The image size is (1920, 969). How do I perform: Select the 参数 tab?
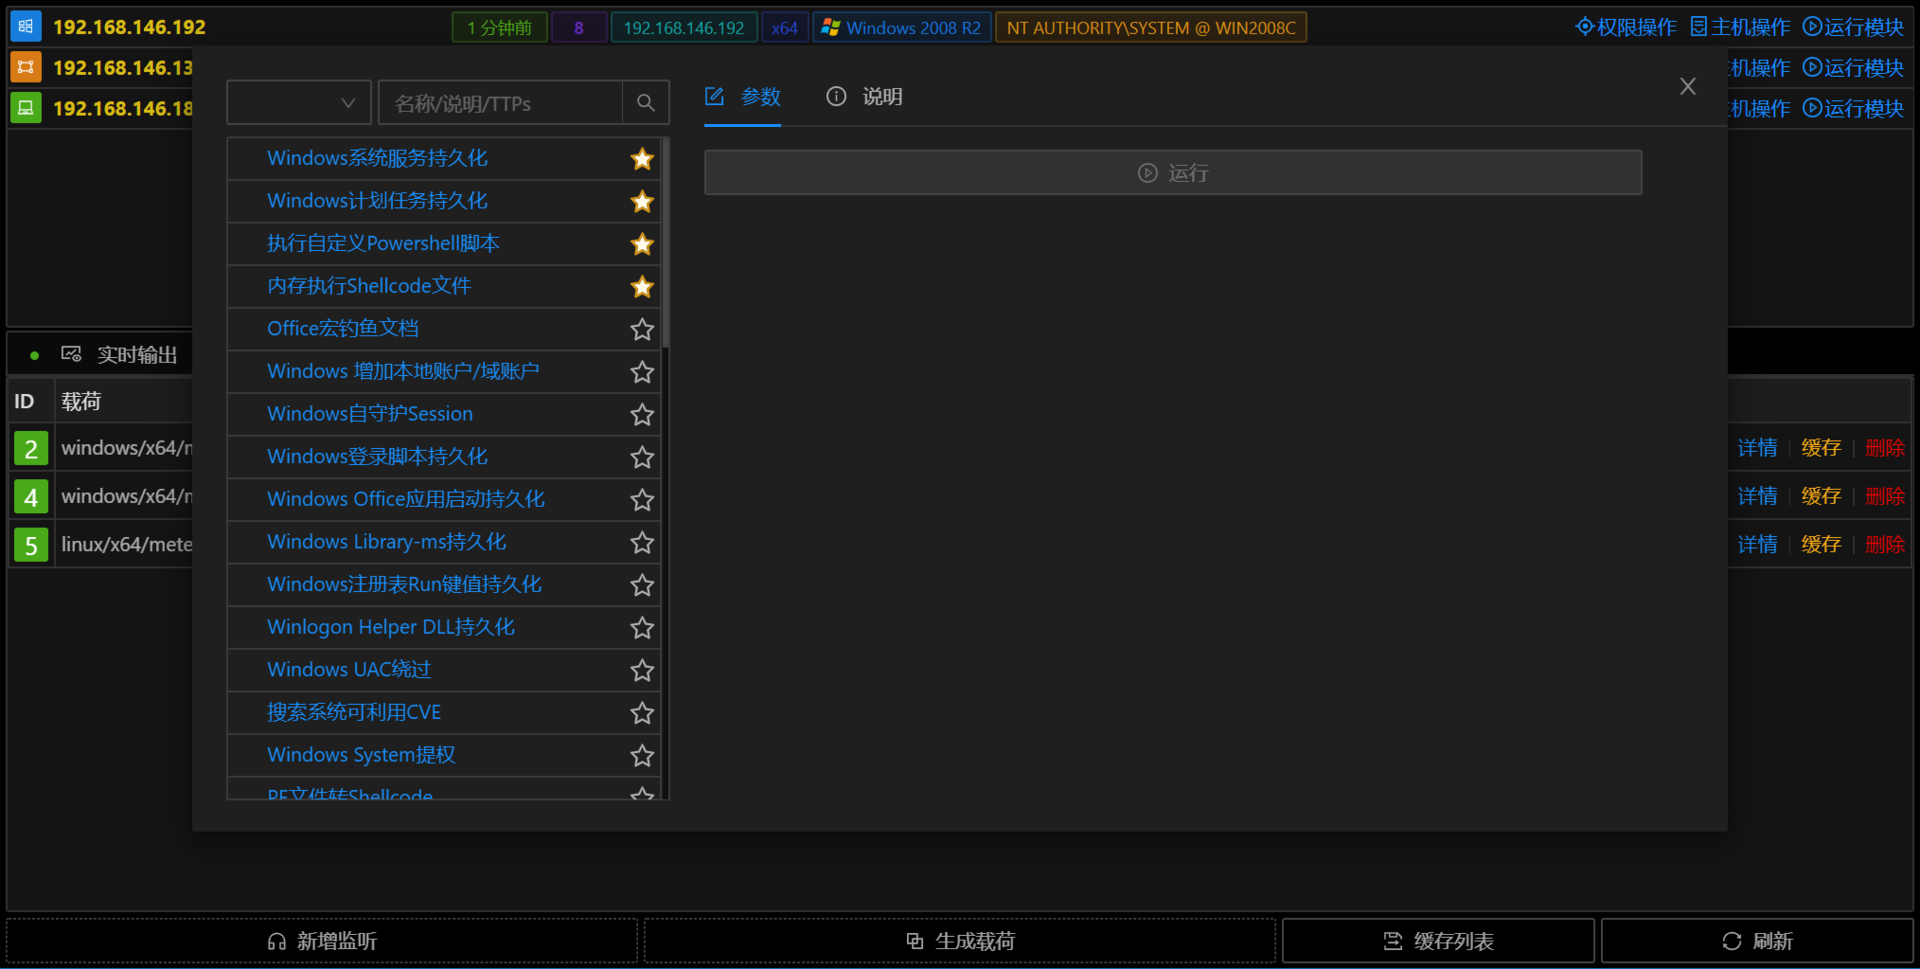pyautogui.click(x=742, y=97)
